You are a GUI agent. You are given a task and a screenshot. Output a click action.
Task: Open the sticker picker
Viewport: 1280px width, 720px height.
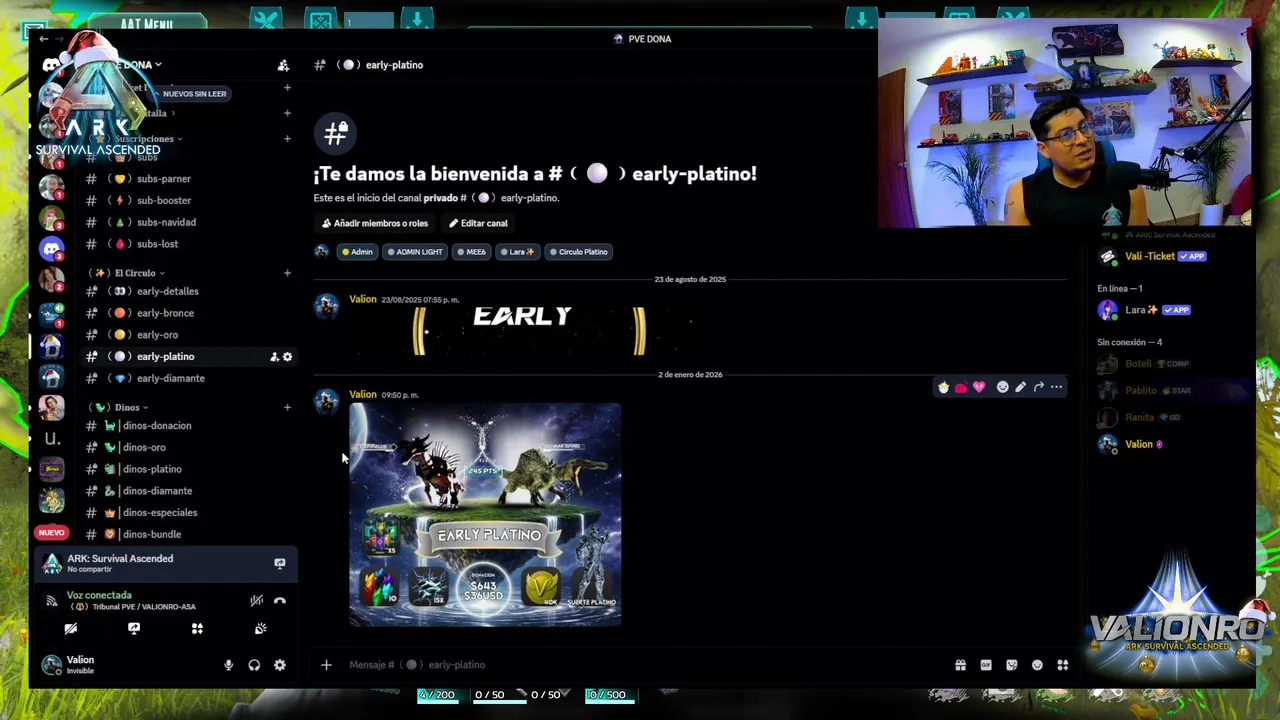coord(1012,665)
